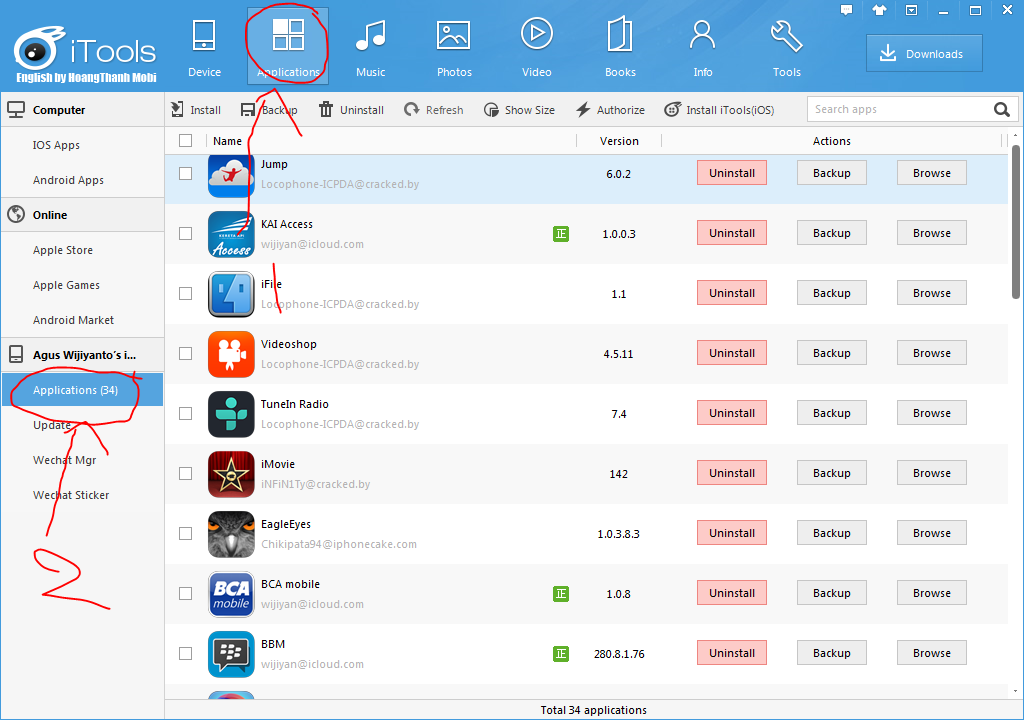Click the BCA mobile app icon

pos(231,594)
